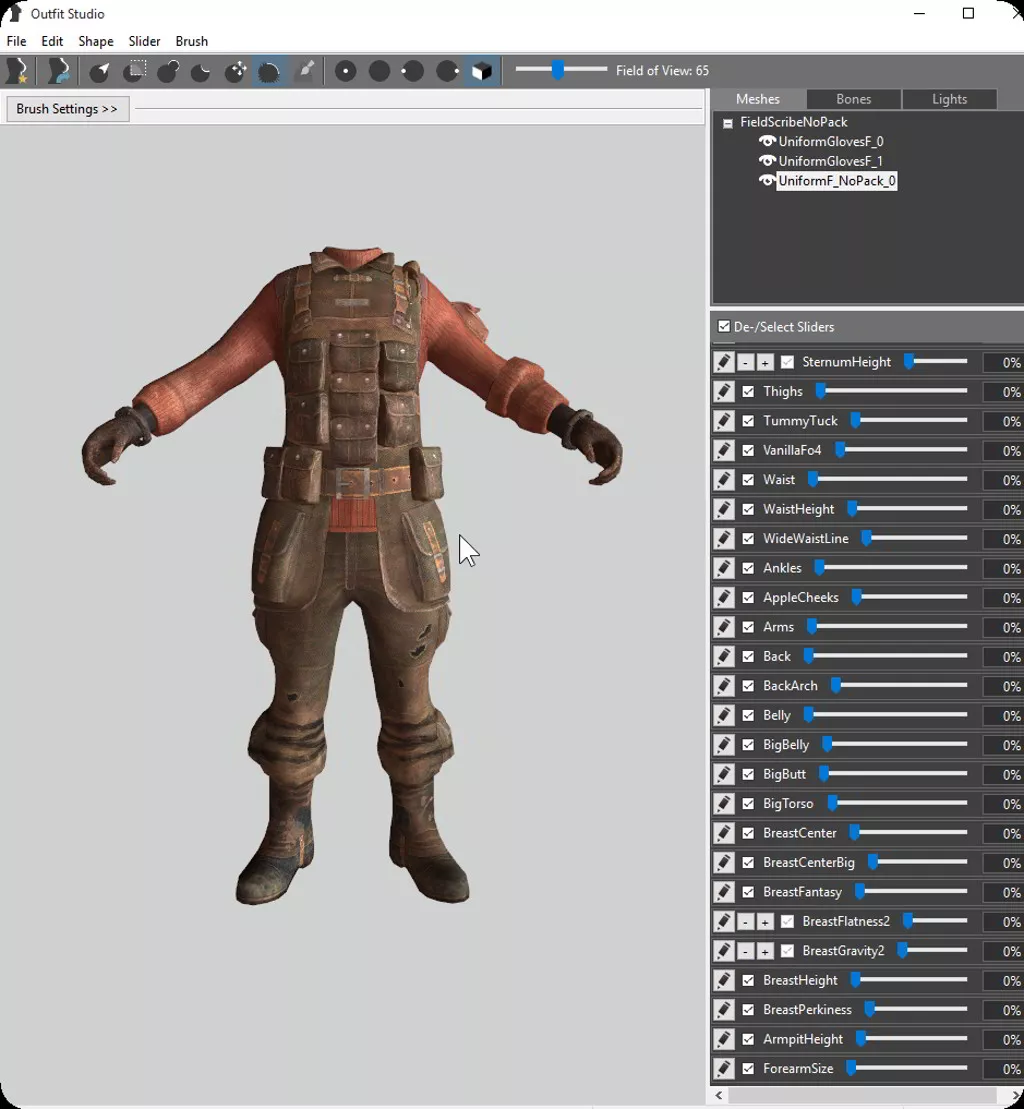Open the Shape menu

coord(96,41)
